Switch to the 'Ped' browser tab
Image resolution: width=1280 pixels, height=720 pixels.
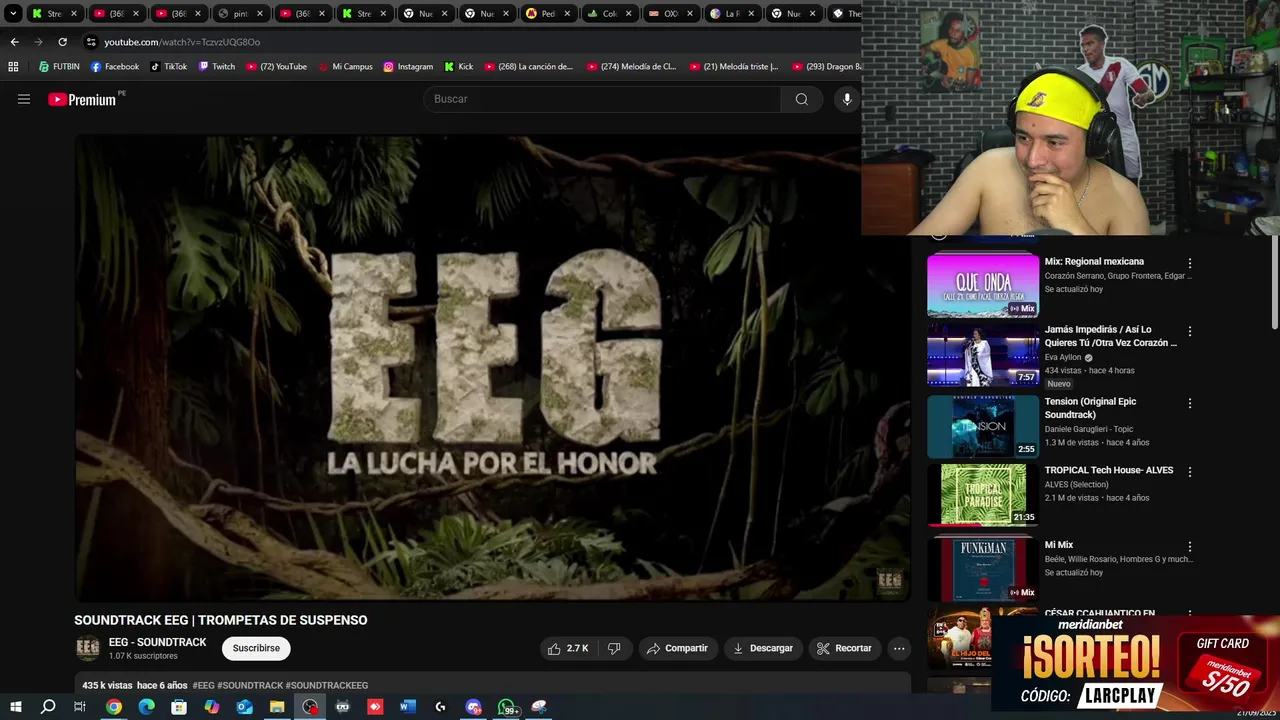[x=548, y=14]
